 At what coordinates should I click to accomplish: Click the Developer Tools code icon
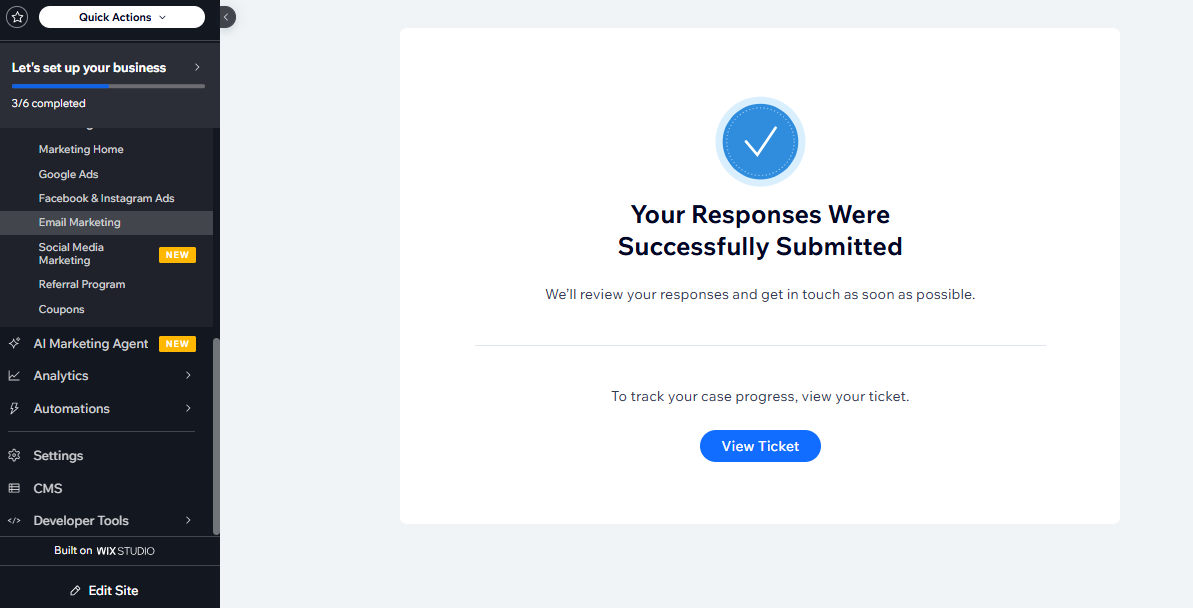pyautogui.click(x=14, y=520)
